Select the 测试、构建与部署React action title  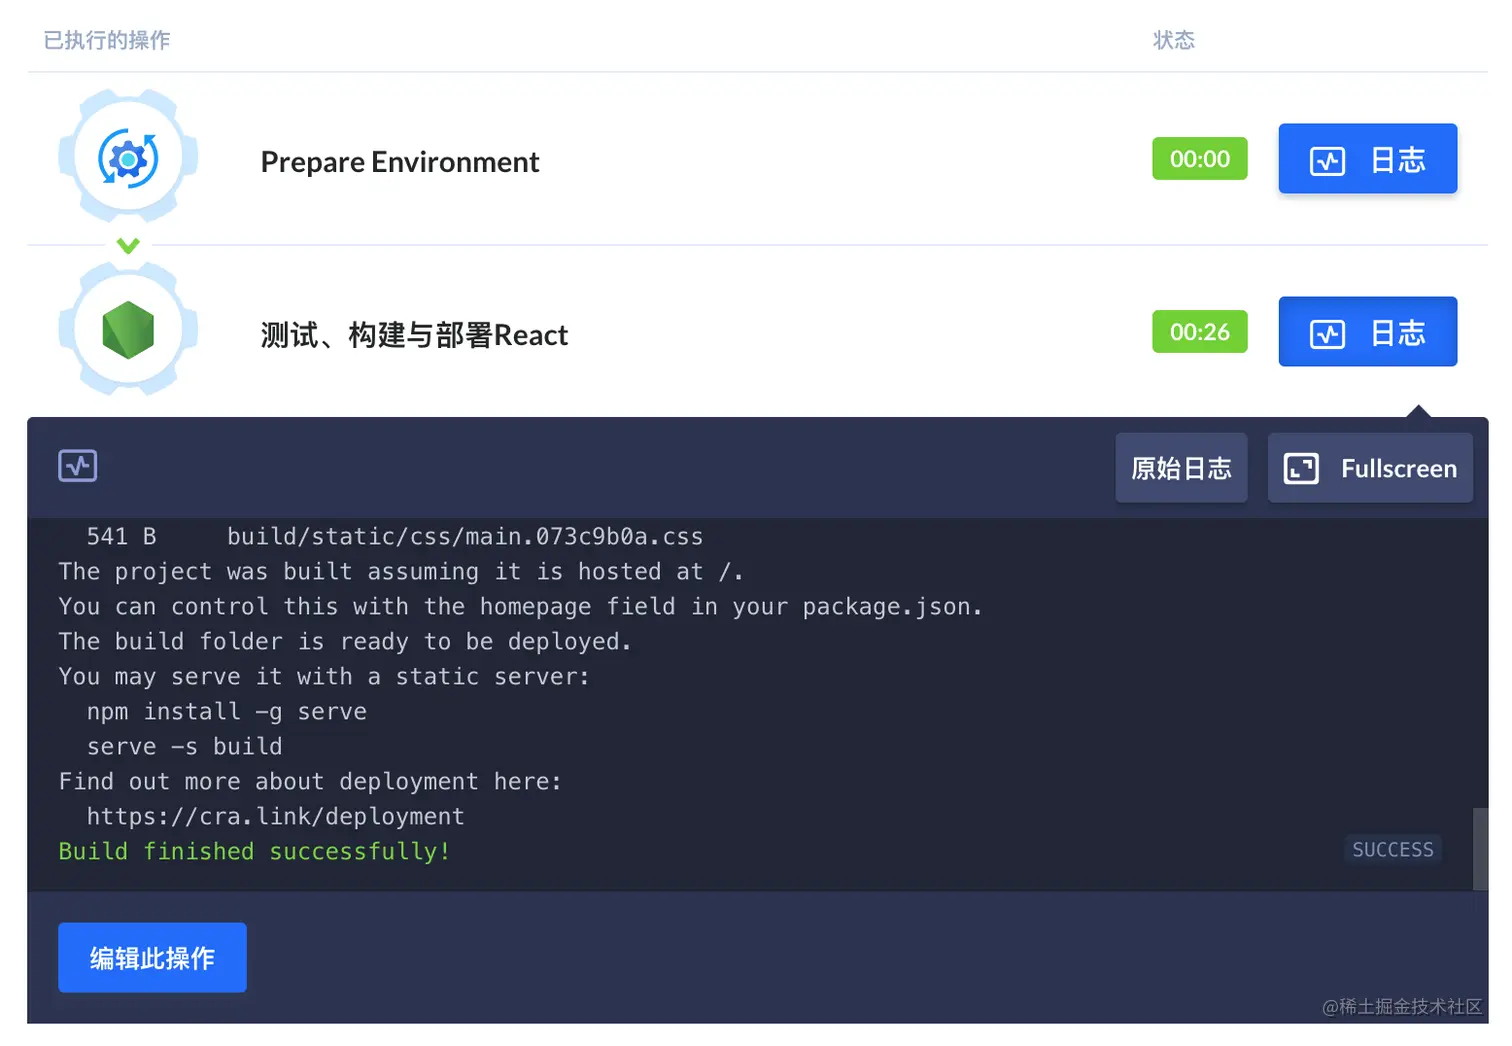[414, 335]
